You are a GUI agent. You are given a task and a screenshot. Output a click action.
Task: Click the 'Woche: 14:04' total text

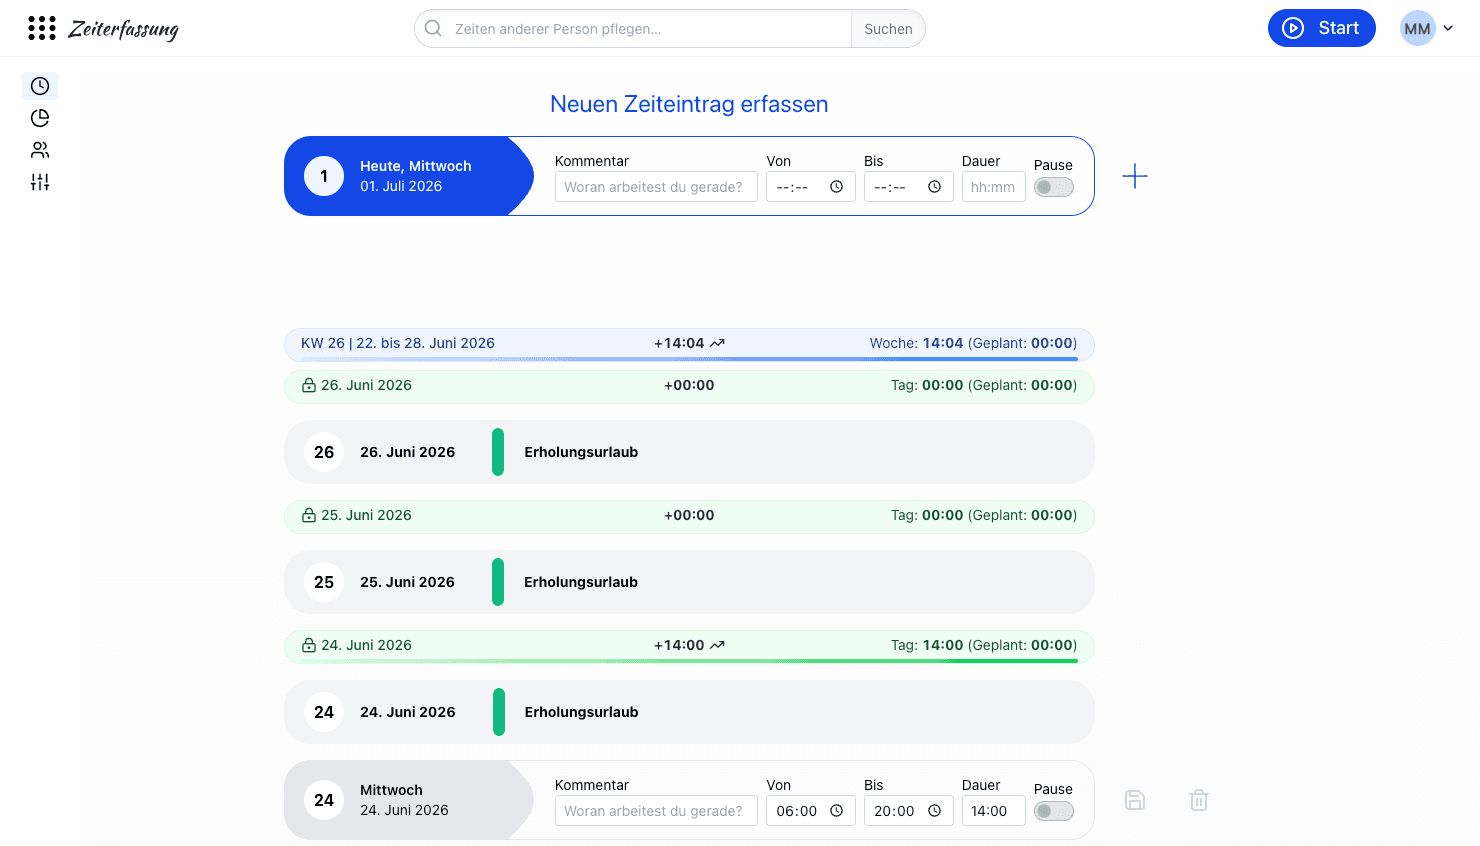tap(916, 343)
